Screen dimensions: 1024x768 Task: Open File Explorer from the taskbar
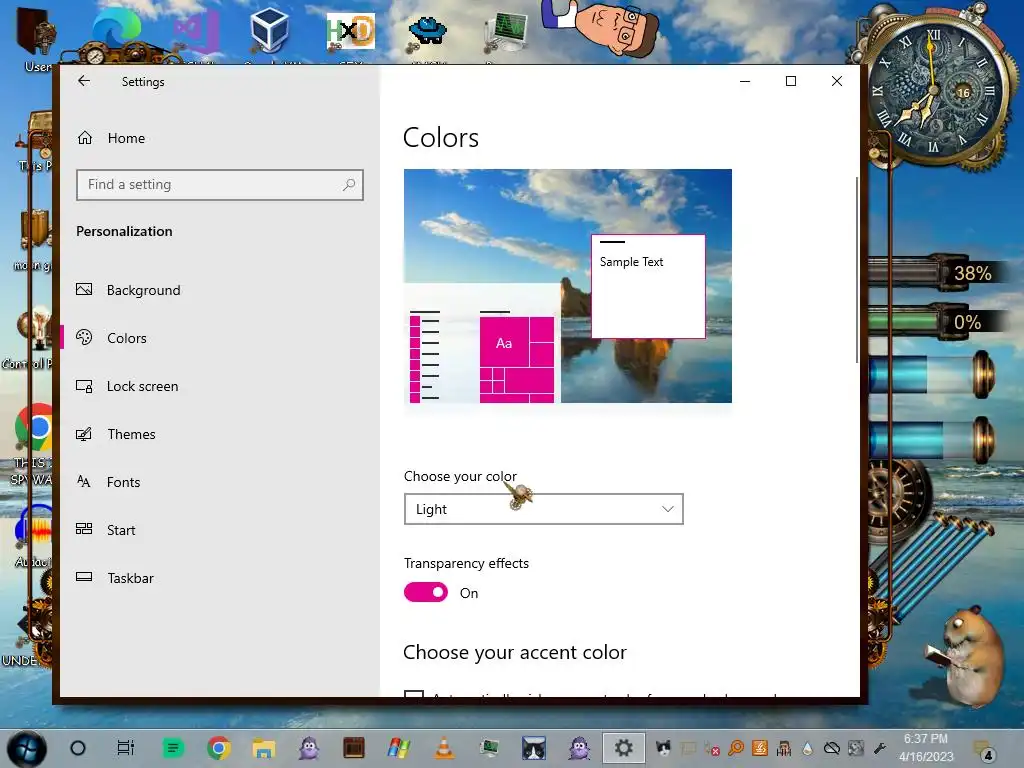(x=264, y=748)
